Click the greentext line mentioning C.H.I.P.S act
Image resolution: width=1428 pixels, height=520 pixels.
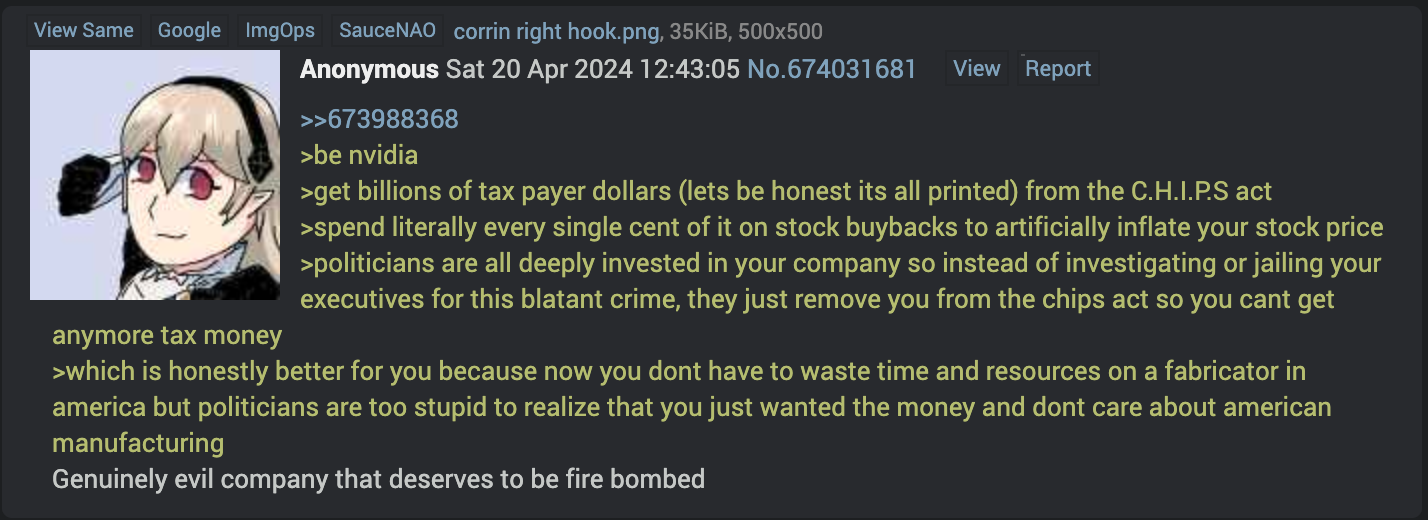(x=786, y=191)
